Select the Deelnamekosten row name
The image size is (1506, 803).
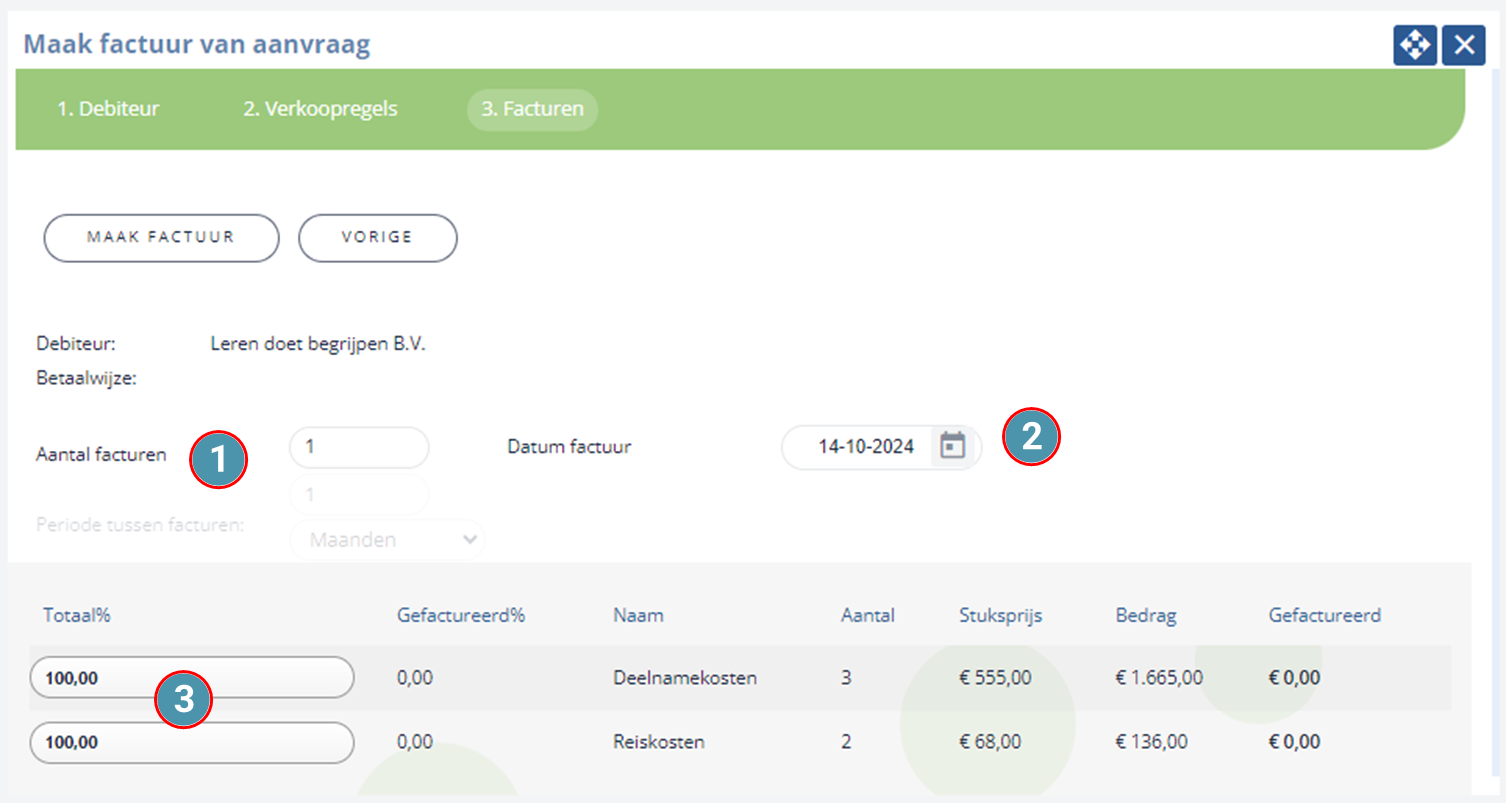click(685, 678)
